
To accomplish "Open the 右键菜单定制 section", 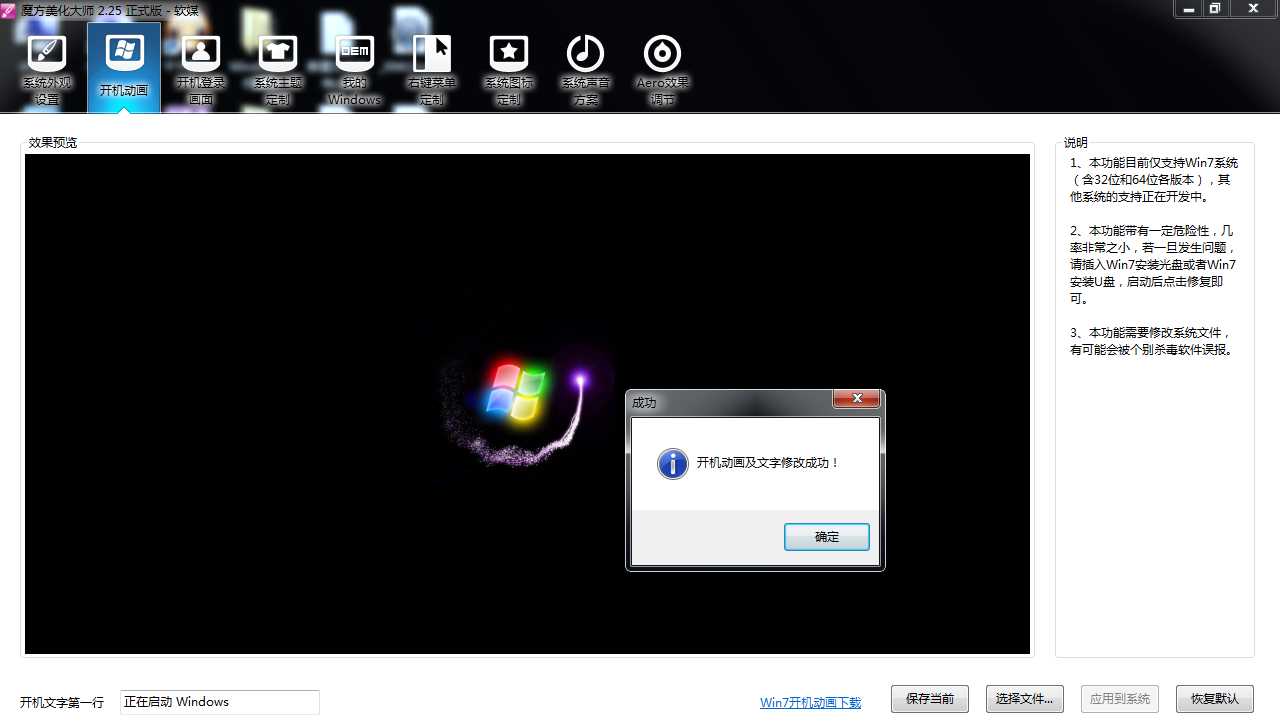I will (432, 68).
